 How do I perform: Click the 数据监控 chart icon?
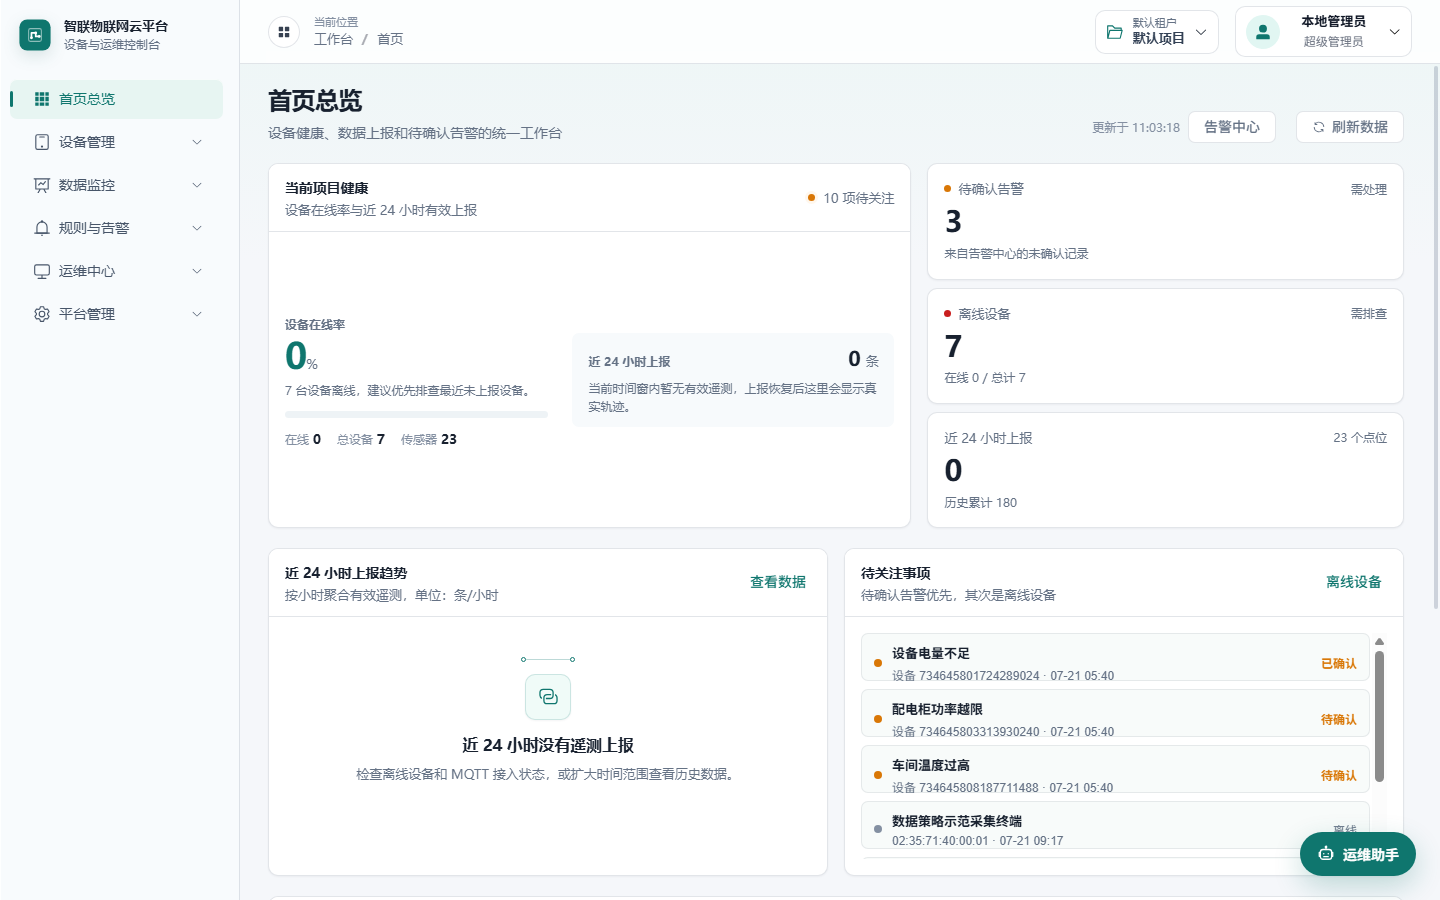(x=42, y=185)
